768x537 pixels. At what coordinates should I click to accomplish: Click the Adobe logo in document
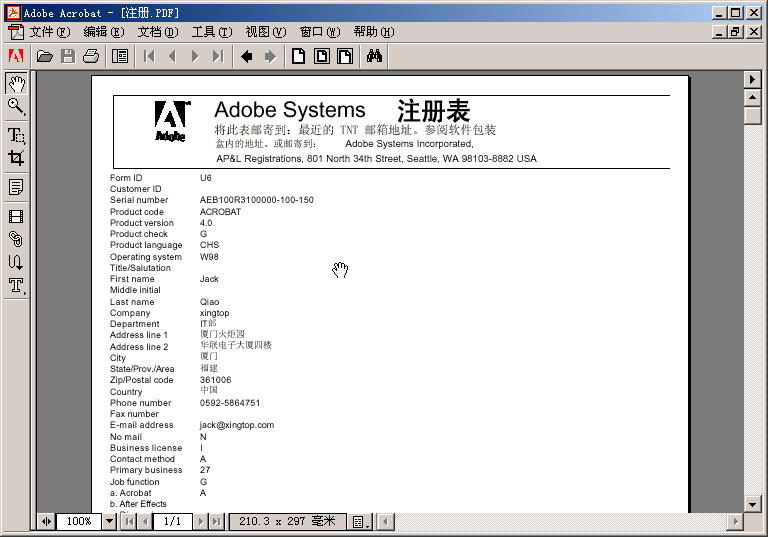[x=171, y=122]
